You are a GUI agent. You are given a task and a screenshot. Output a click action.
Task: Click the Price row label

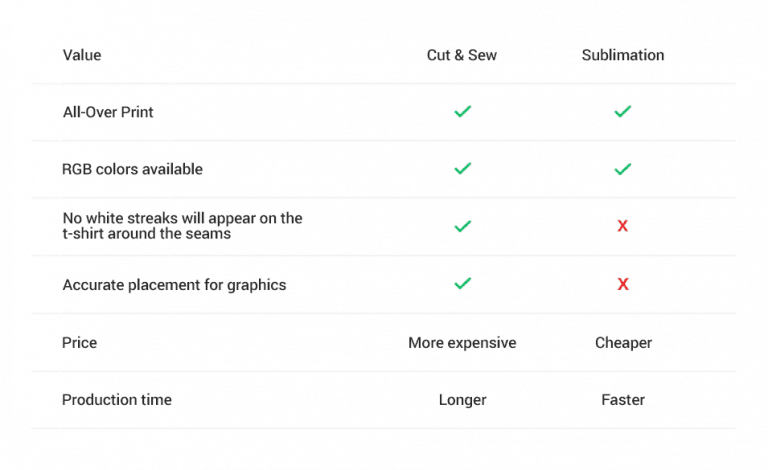pos(80,342)
